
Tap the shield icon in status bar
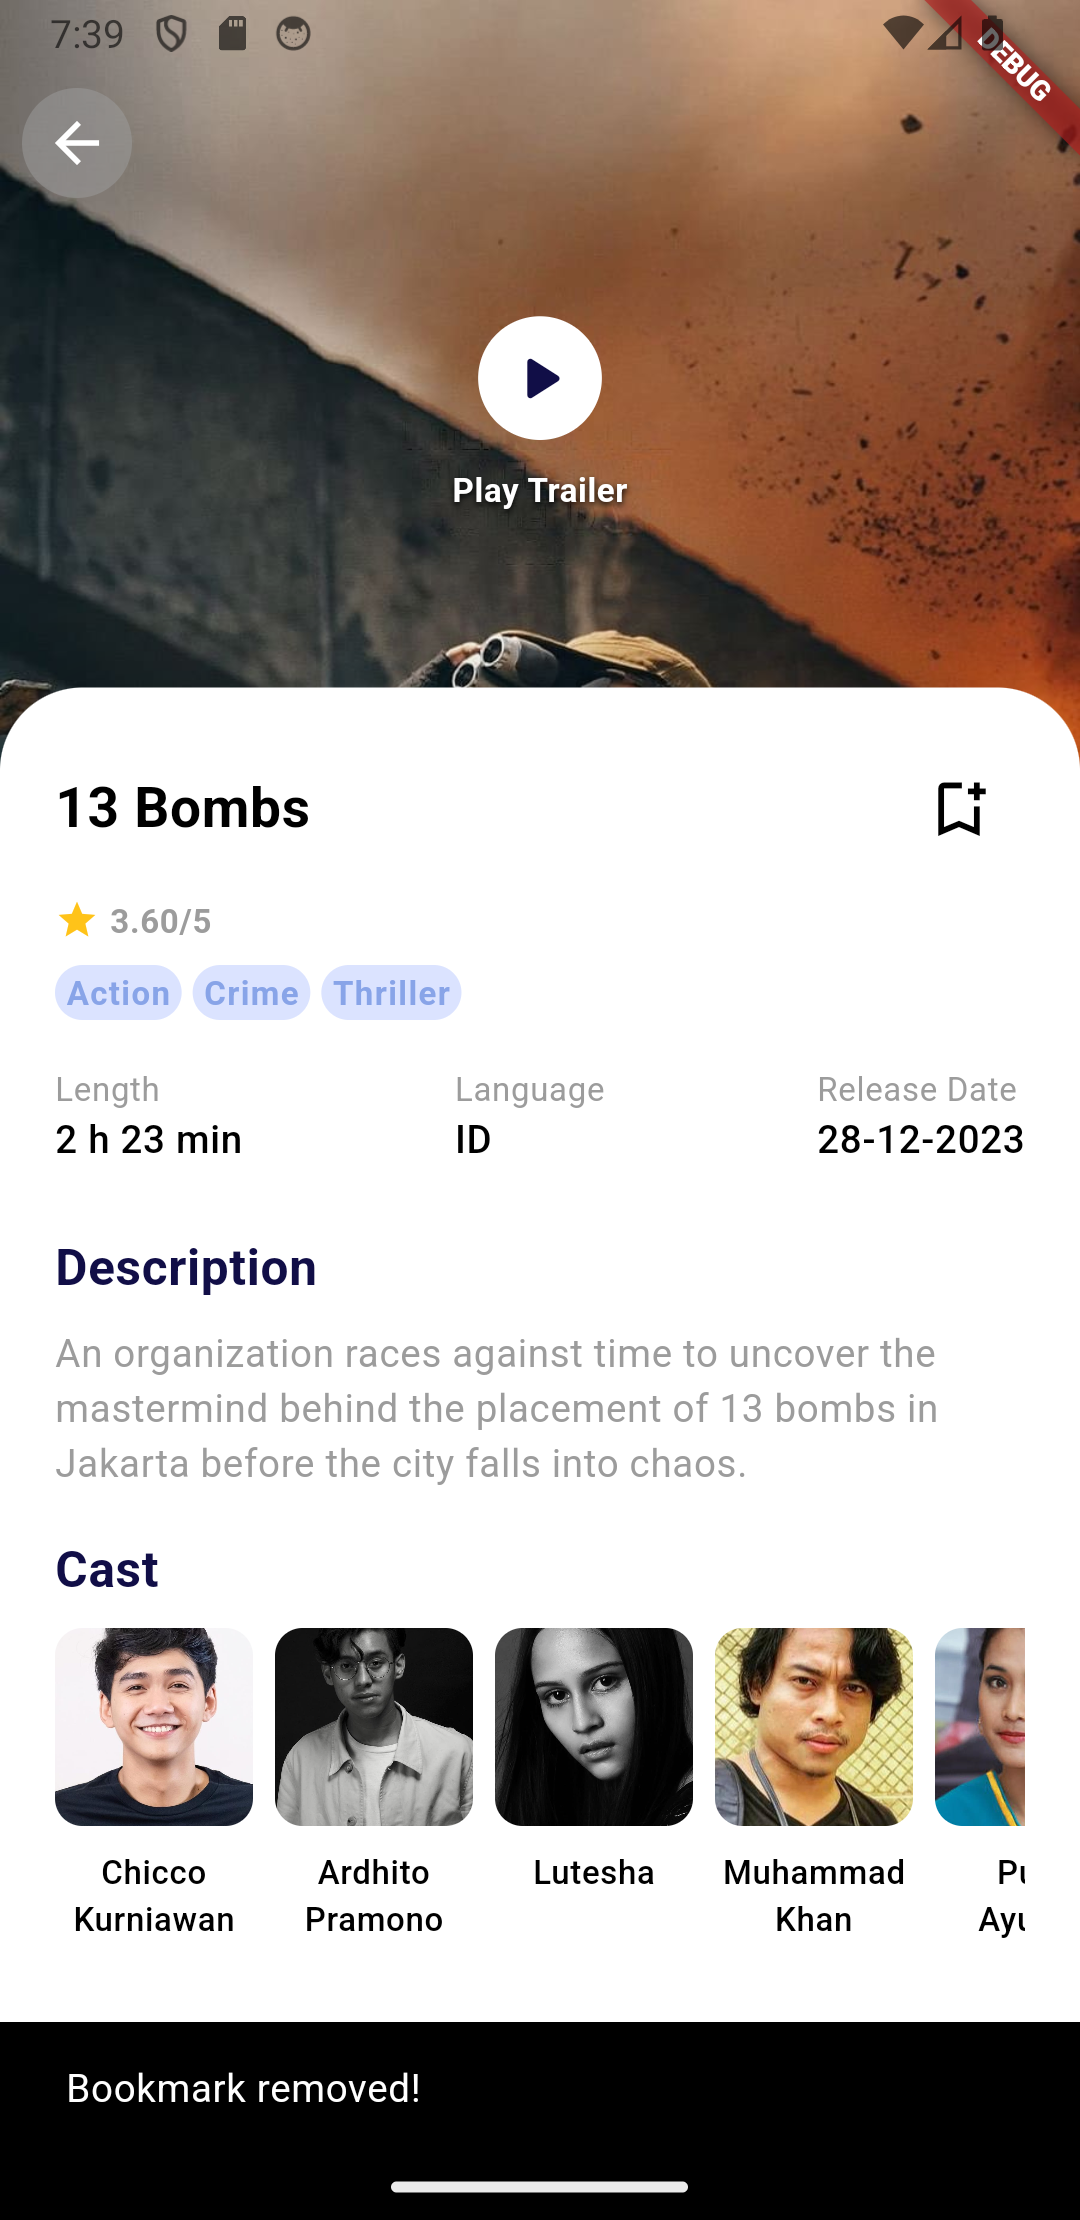click(x=171, y=34)
